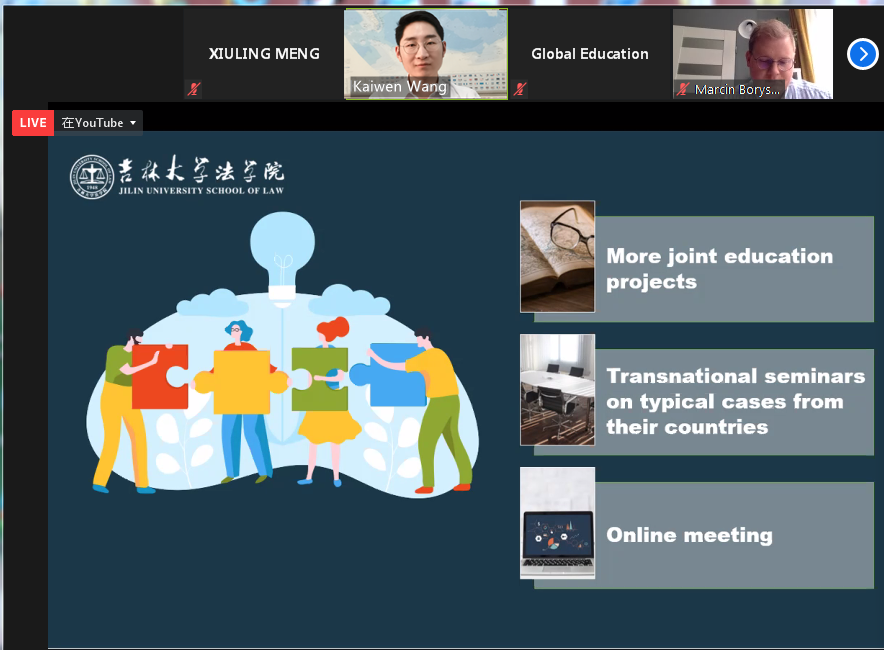Click the 'Transnational seminars' text box

click(735, 402)
